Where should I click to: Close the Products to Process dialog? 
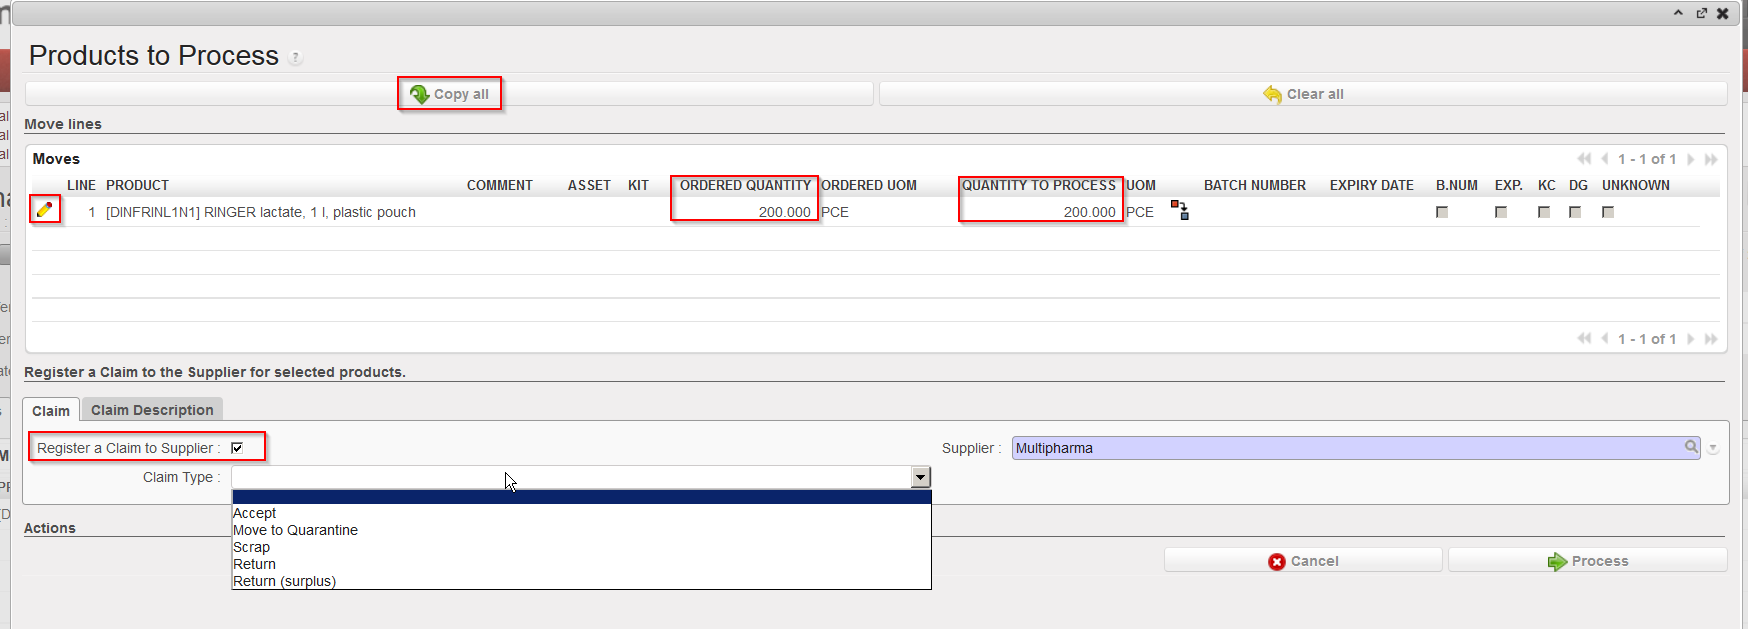point(1723,13)
